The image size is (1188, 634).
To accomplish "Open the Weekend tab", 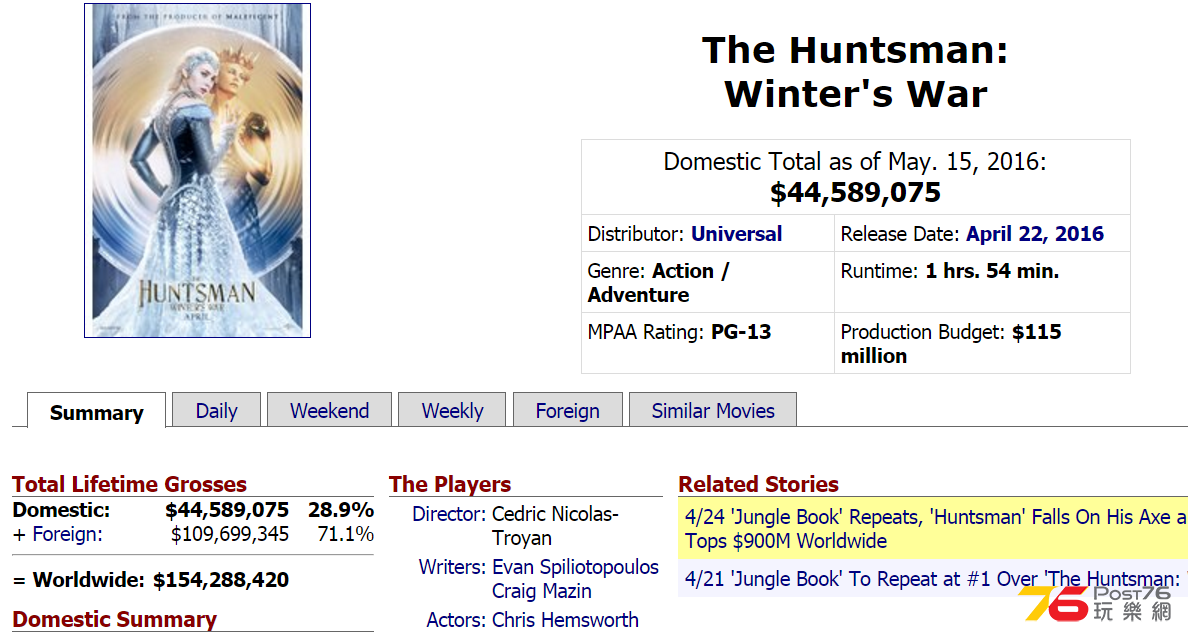I will pos(330,411).
